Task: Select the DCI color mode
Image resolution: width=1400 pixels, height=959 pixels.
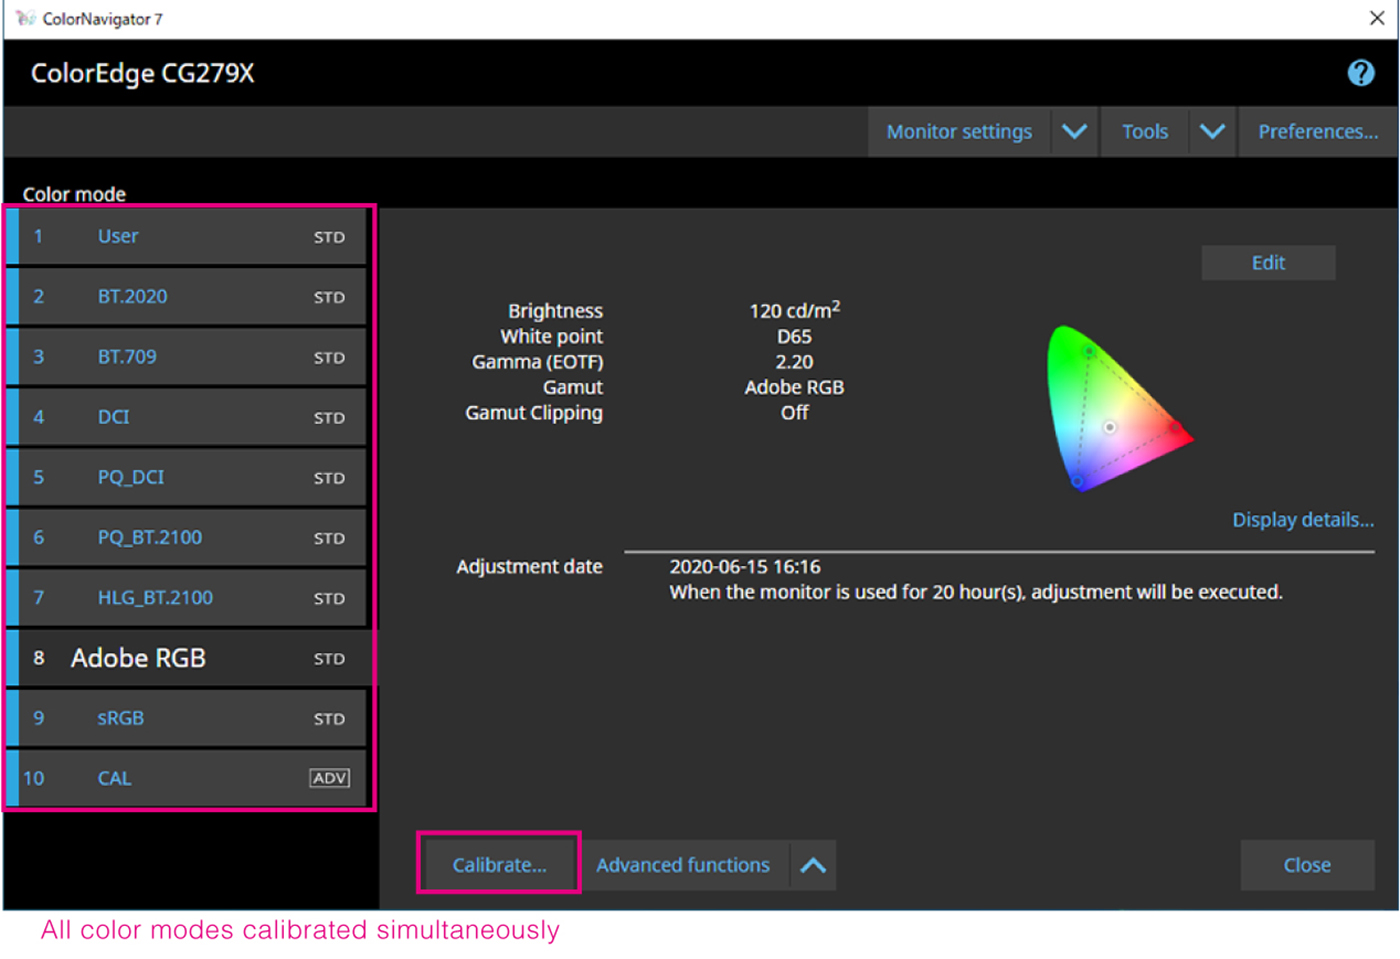Action: click(x=186, y=417)
